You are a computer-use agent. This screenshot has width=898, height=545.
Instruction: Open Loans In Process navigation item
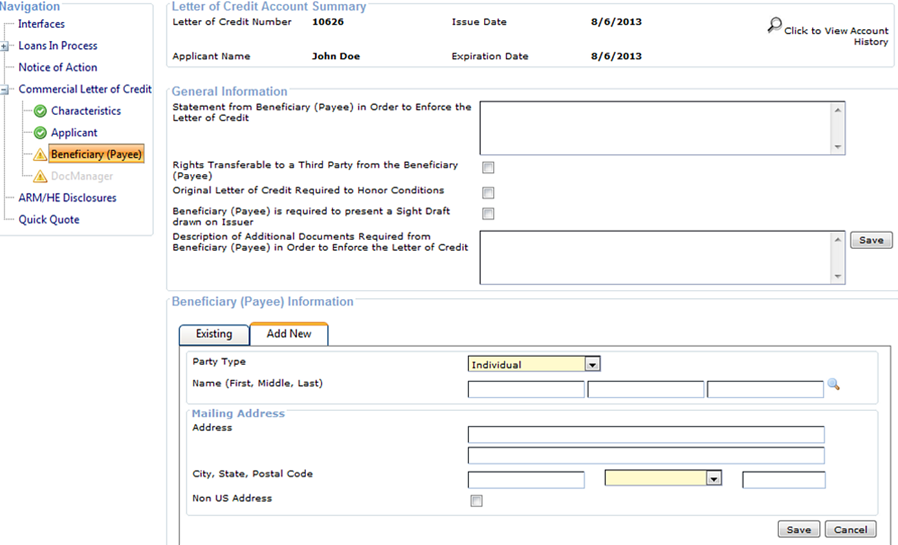point(58,46)
